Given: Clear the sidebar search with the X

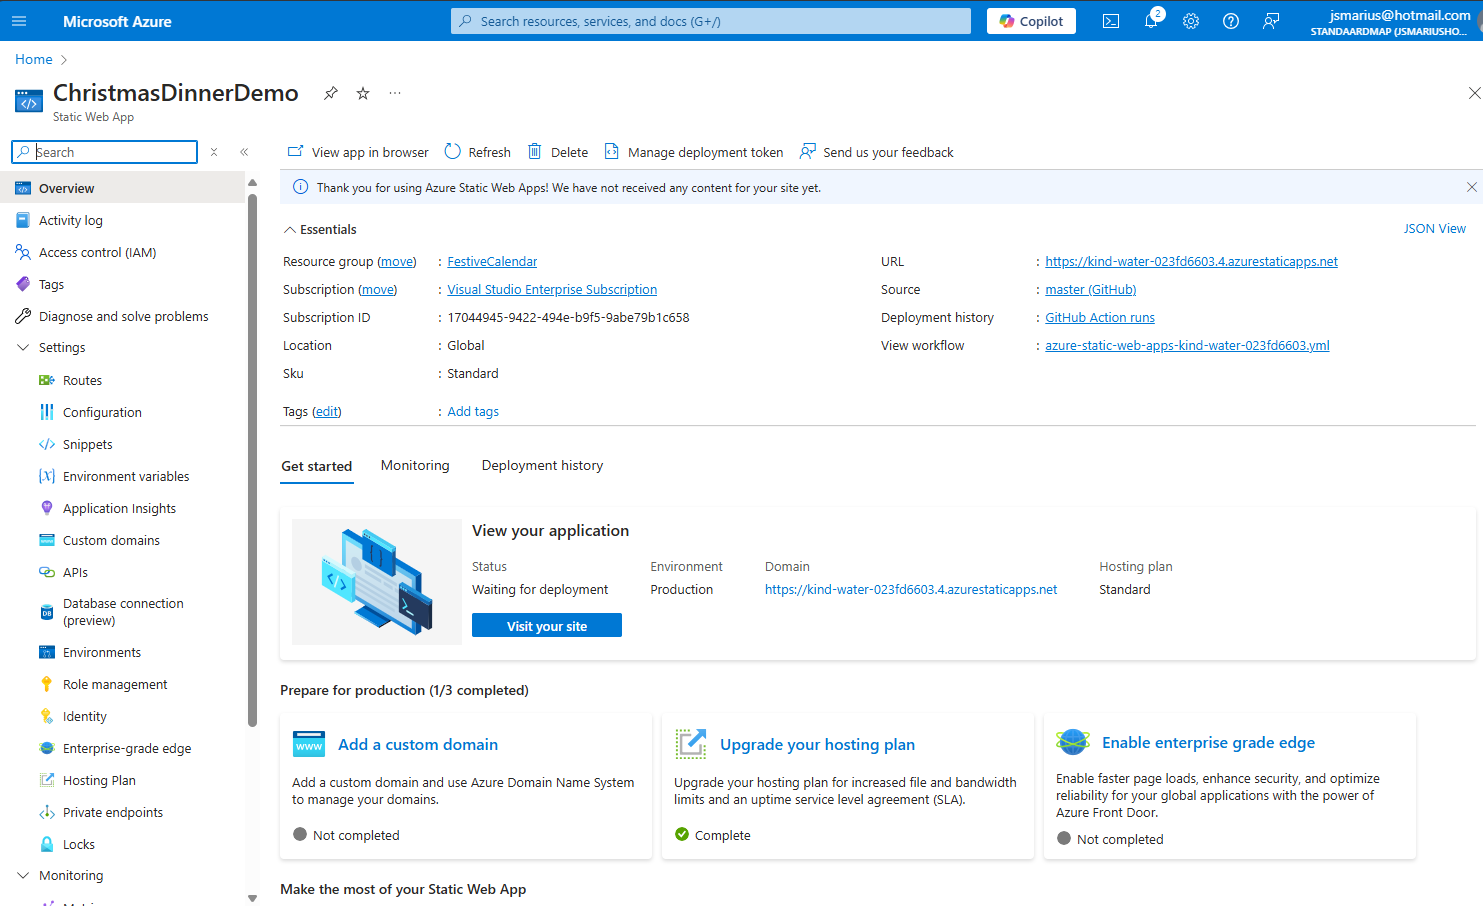Looking at the screenshot, I should tap(214, 152).
